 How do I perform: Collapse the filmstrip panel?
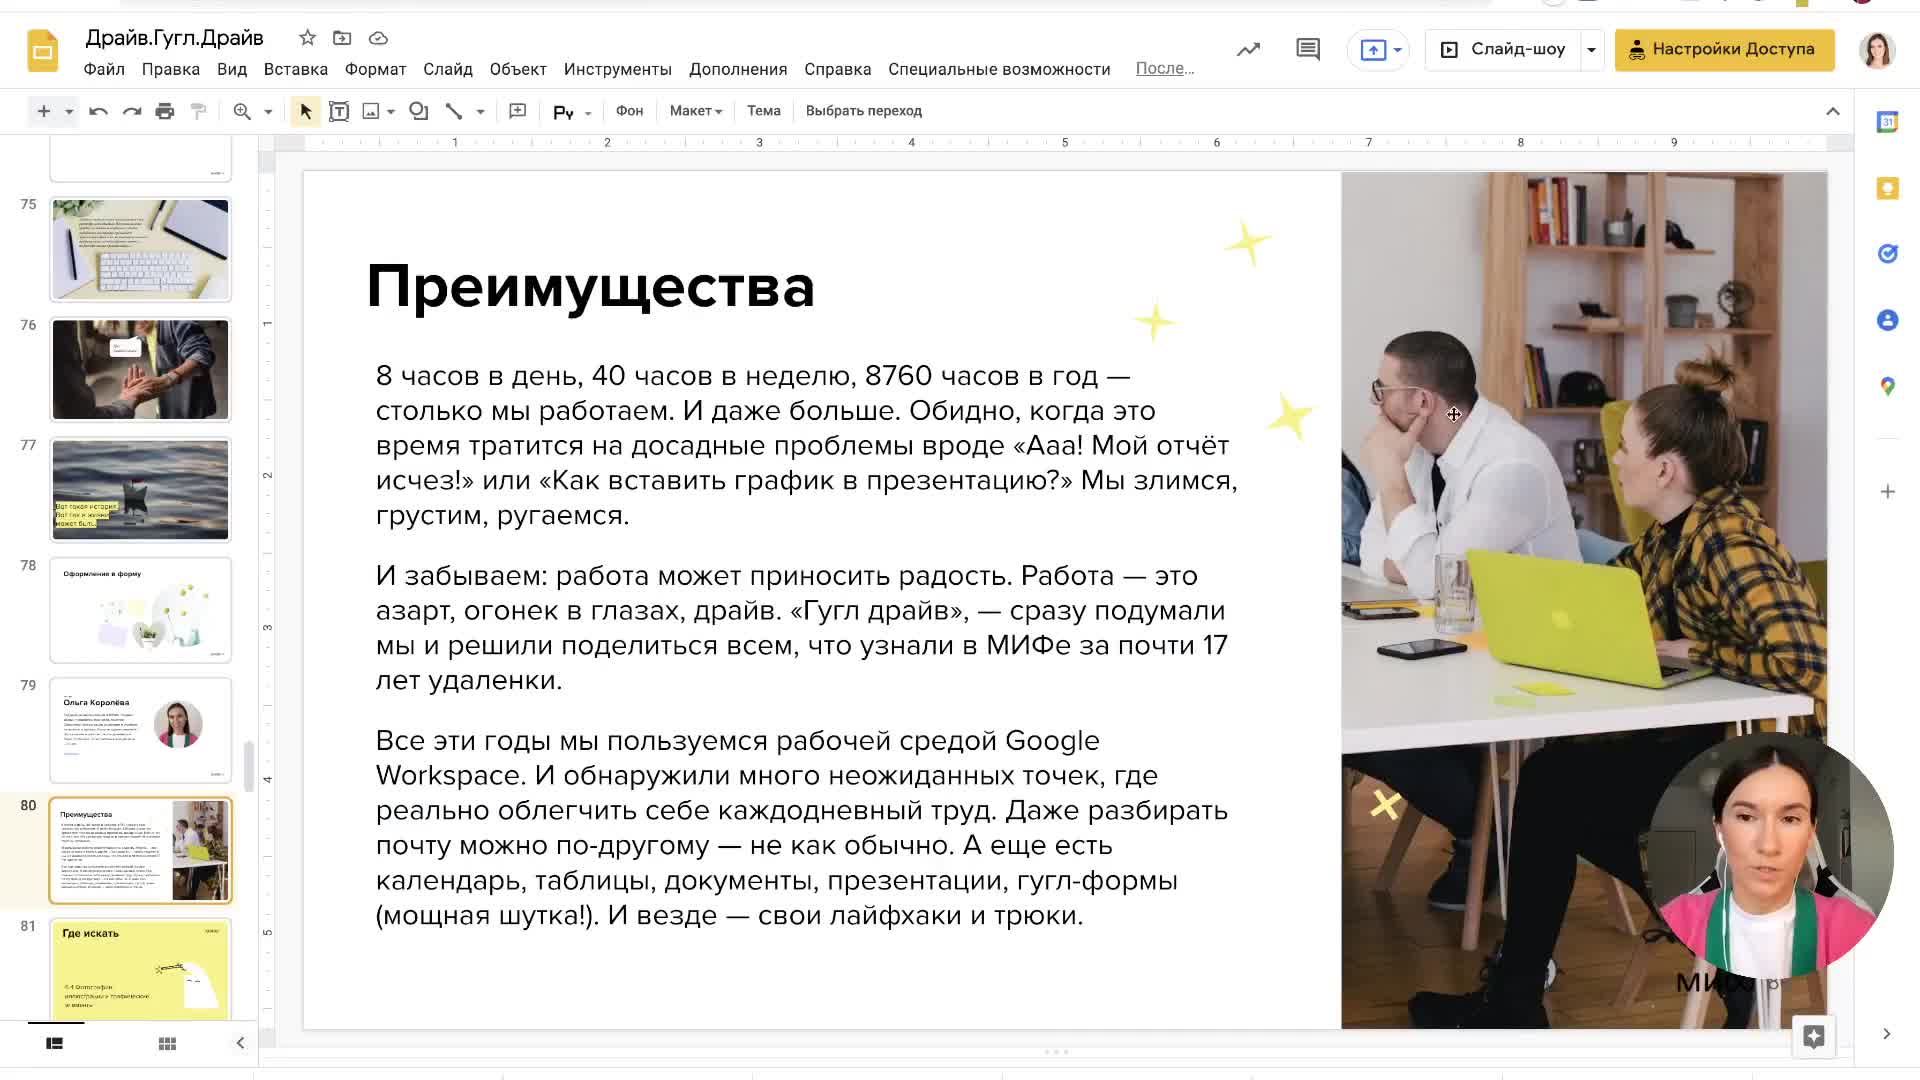click(240, 1043)
